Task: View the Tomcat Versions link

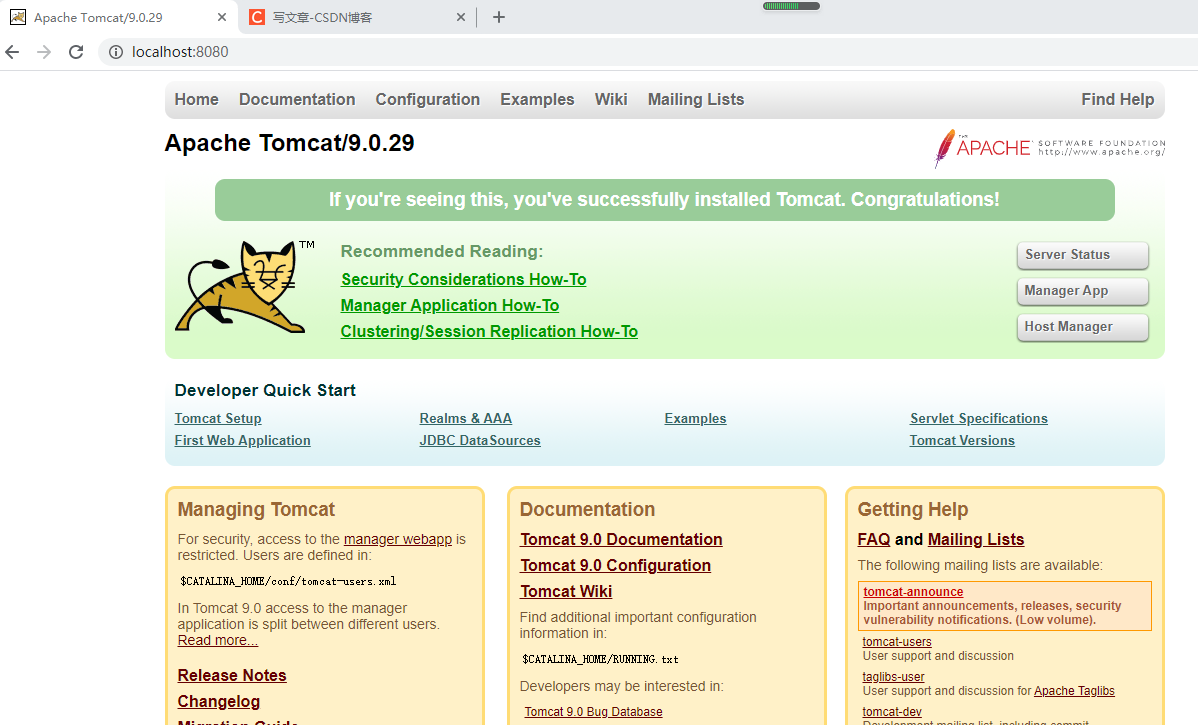Action: 962,441
